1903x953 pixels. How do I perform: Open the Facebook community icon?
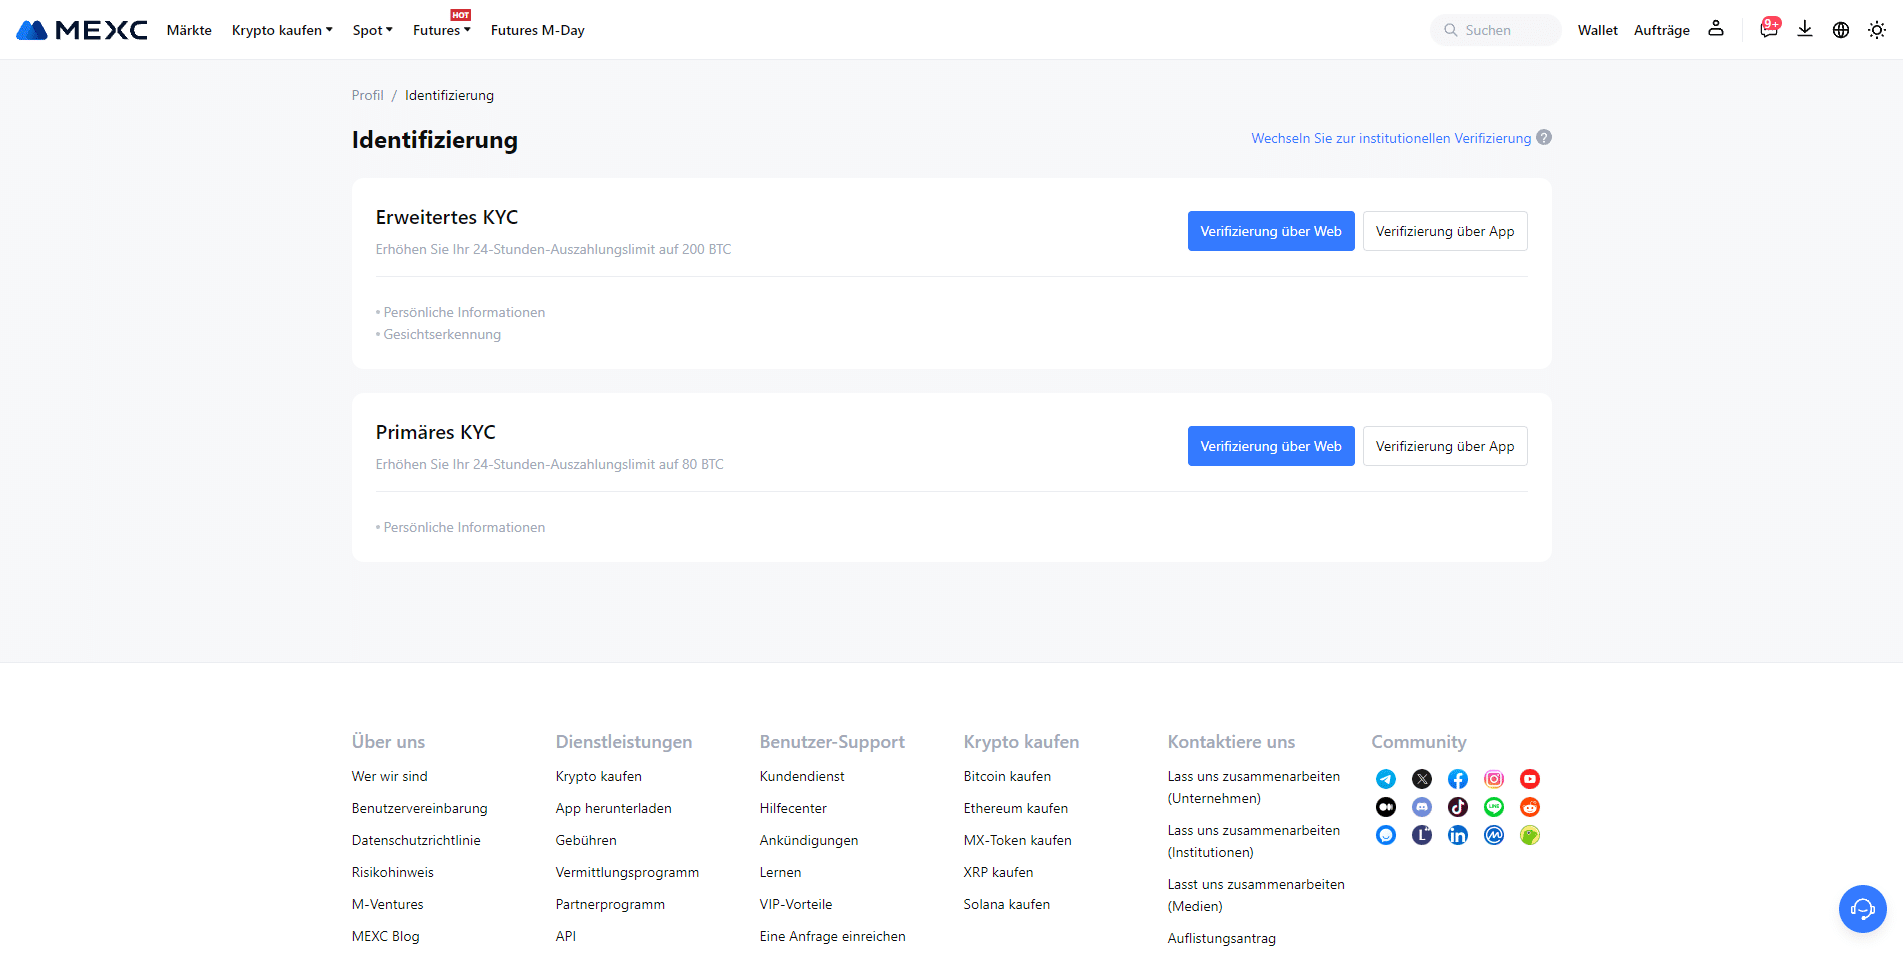pos(1458,779)
